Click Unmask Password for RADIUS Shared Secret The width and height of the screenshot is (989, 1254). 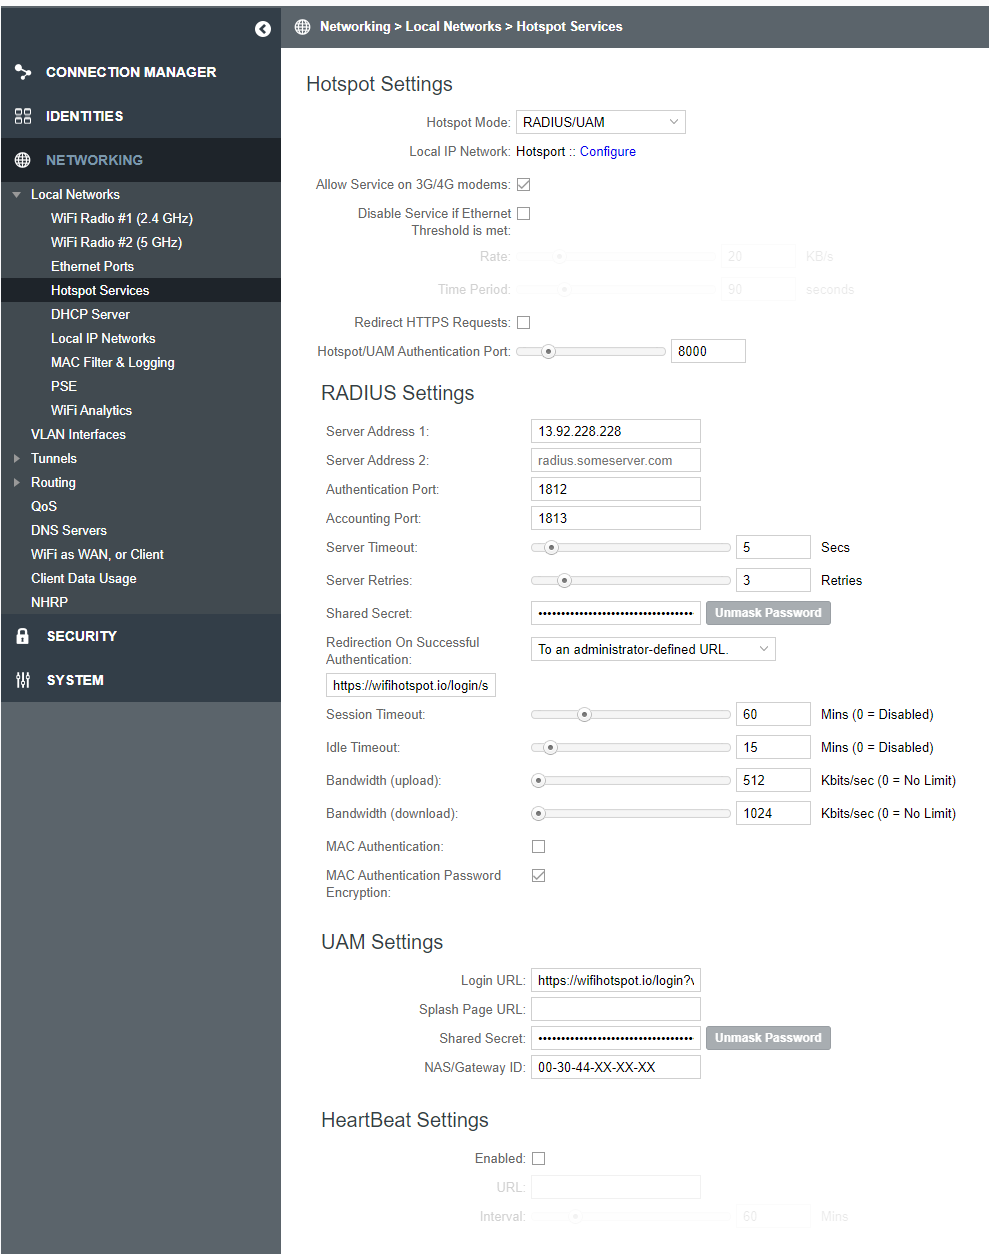click(x=767, y=613)
